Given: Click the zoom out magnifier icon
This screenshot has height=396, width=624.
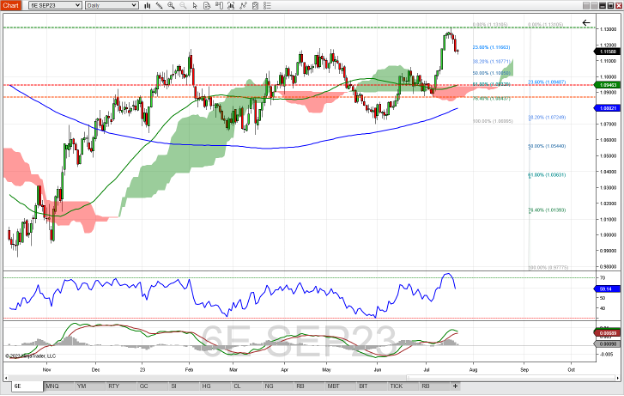Looking at the screenshot, I should pos(183,6).
